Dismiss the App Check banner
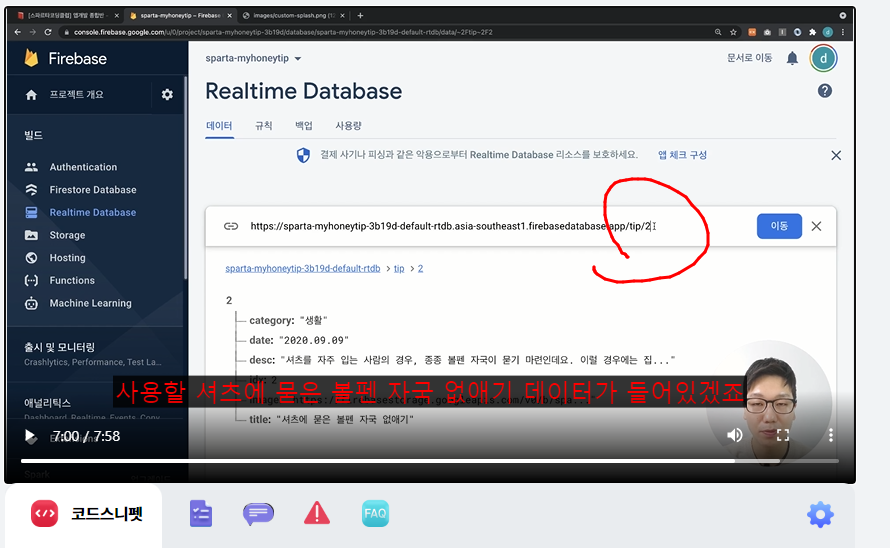The height and width of the screenshot is (548, 890). coord(836,155)
